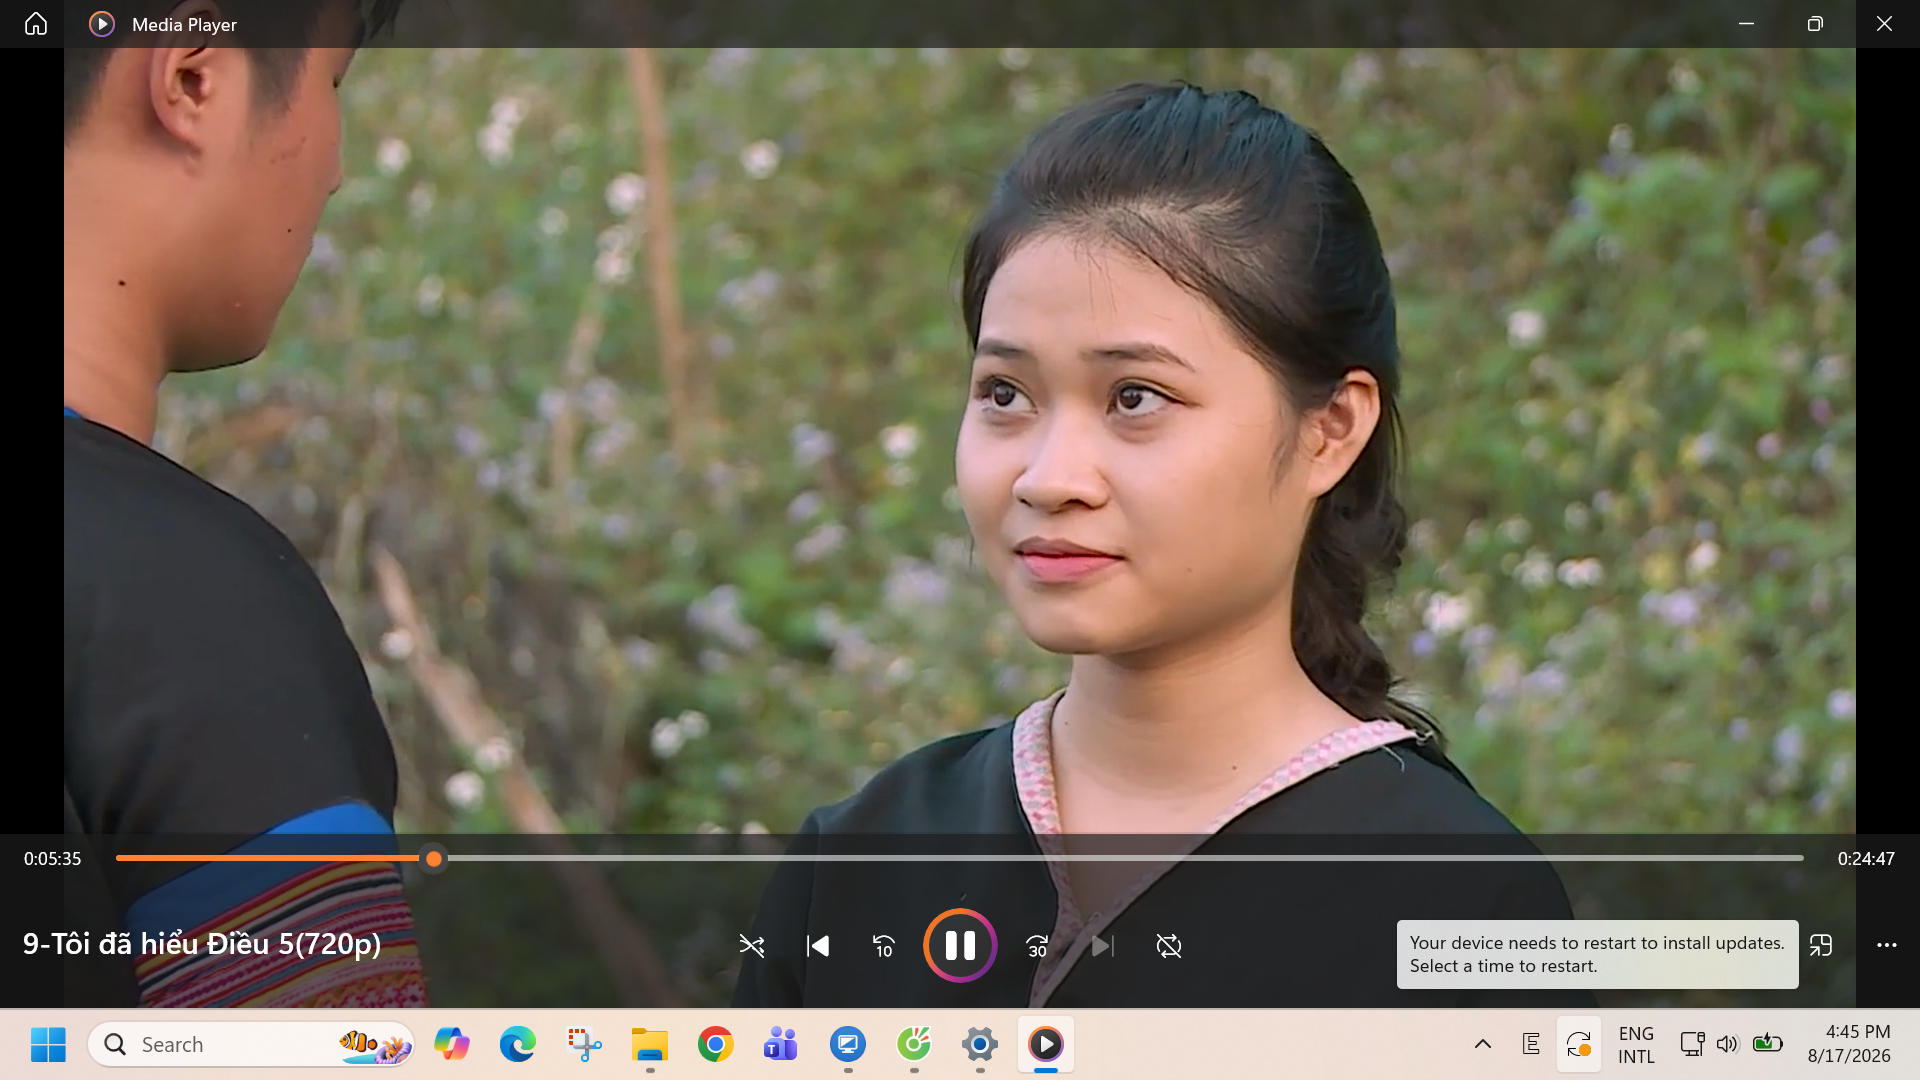1920x1080 pixels.
Task: Click the Media Player title text
Action: click(x=184, y=25)
